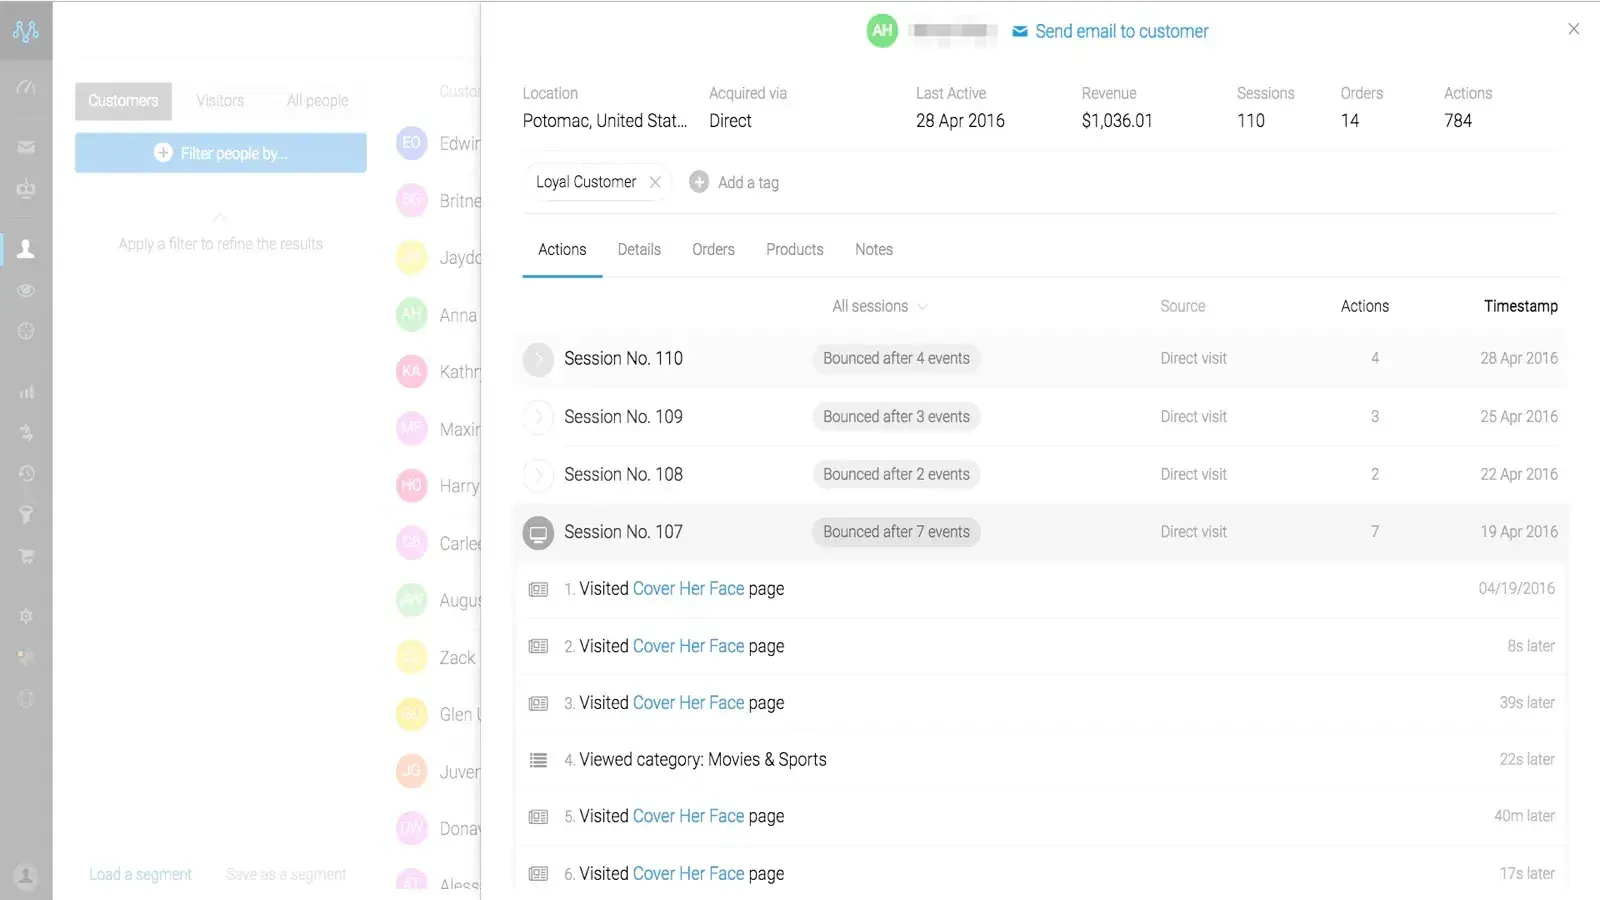Open the dashboard gauge icon in sidebar
Screen dimensions: 1600x900
[26, 88]
